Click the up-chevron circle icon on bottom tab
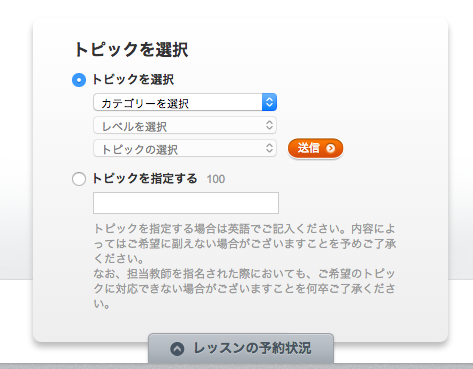Viewport: 473px width, 369px height. coord(177,349)
